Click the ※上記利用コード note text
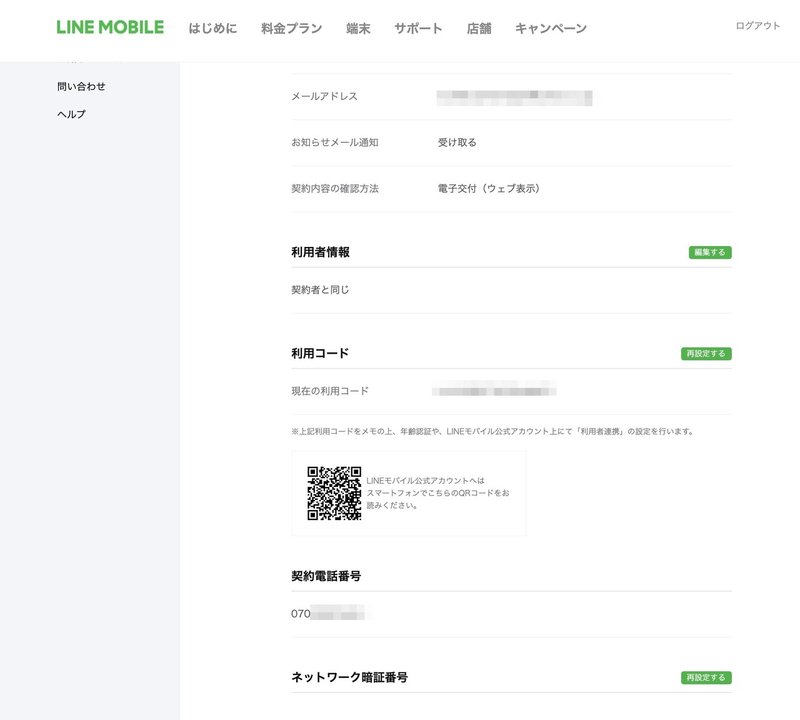This screenshot has height=720, width=800. 493,431
